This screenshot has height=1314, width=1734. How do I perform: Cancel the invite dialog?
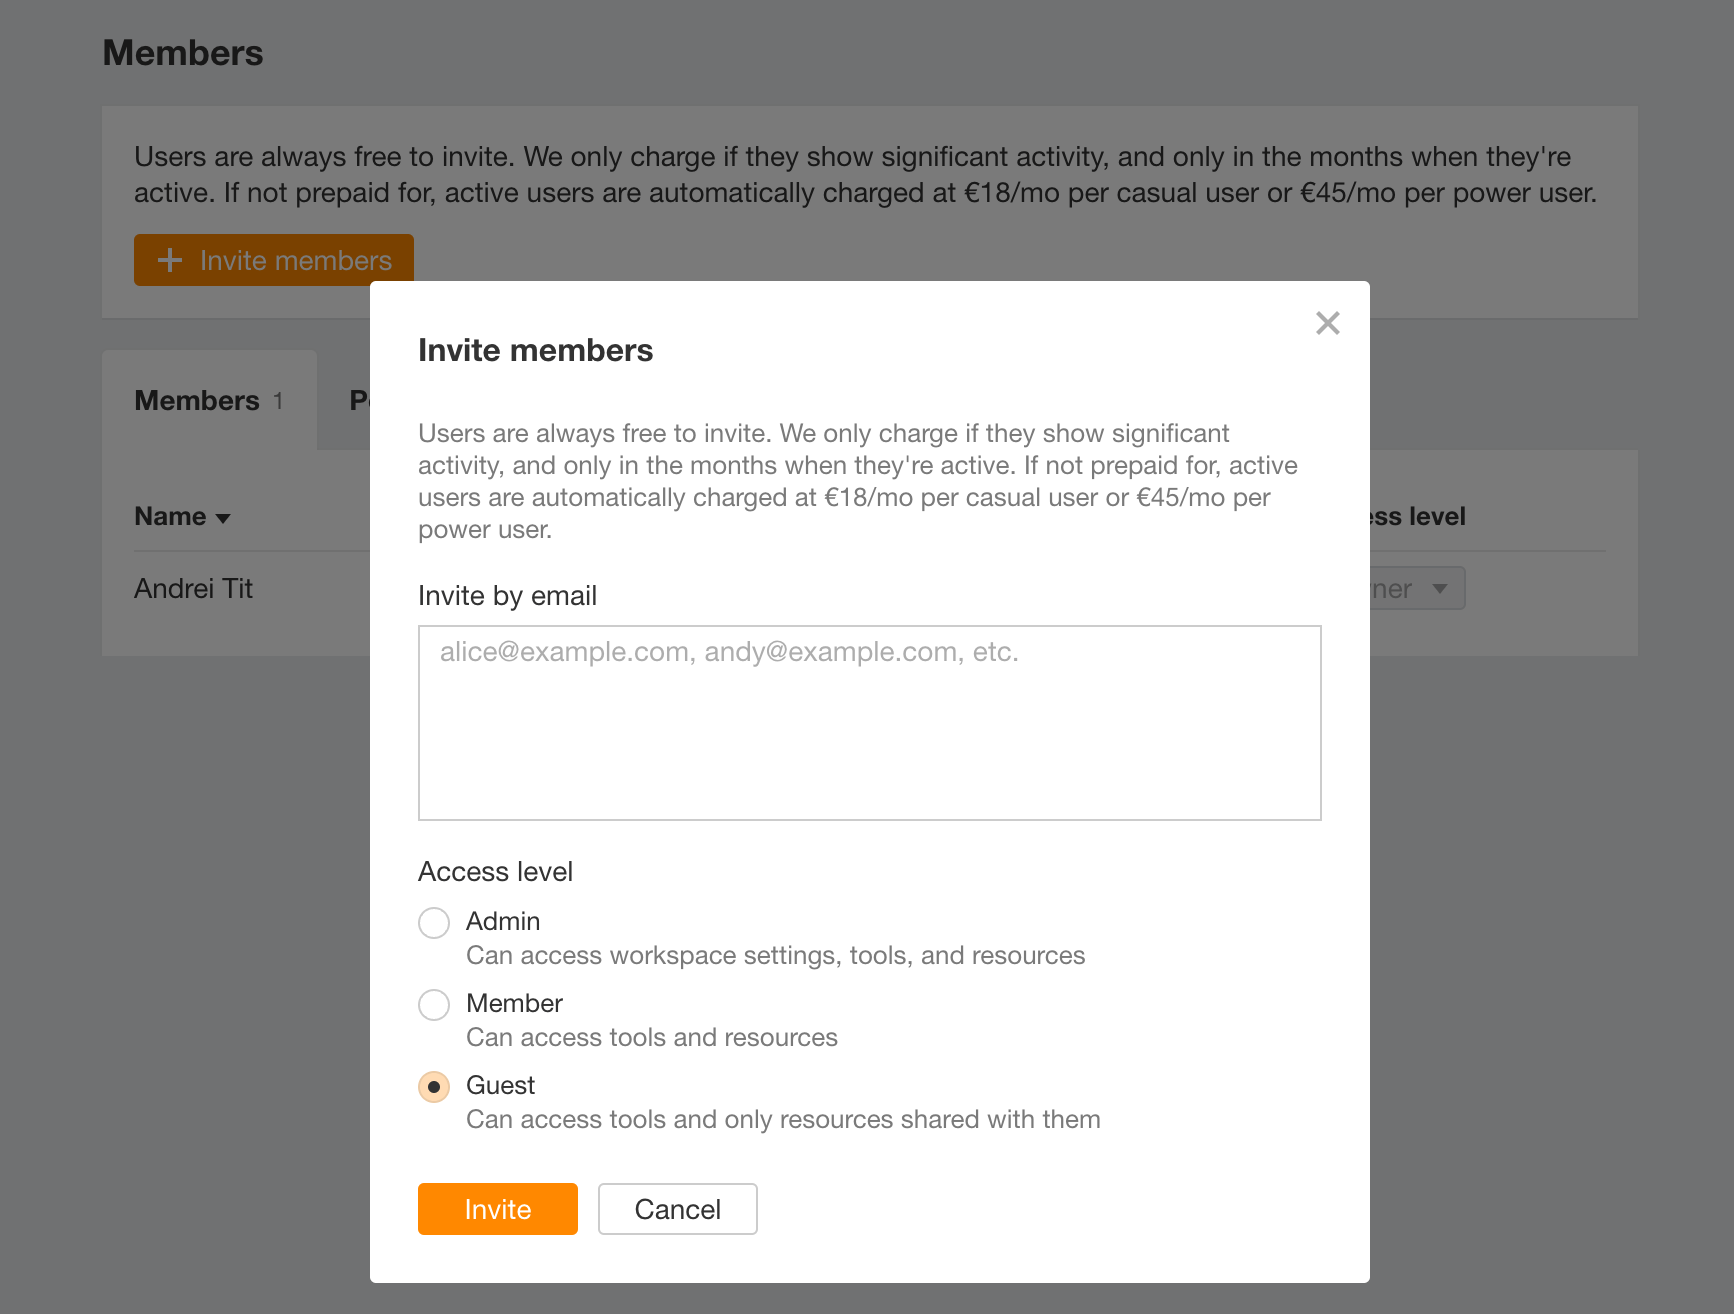(x=677, y=1209)
